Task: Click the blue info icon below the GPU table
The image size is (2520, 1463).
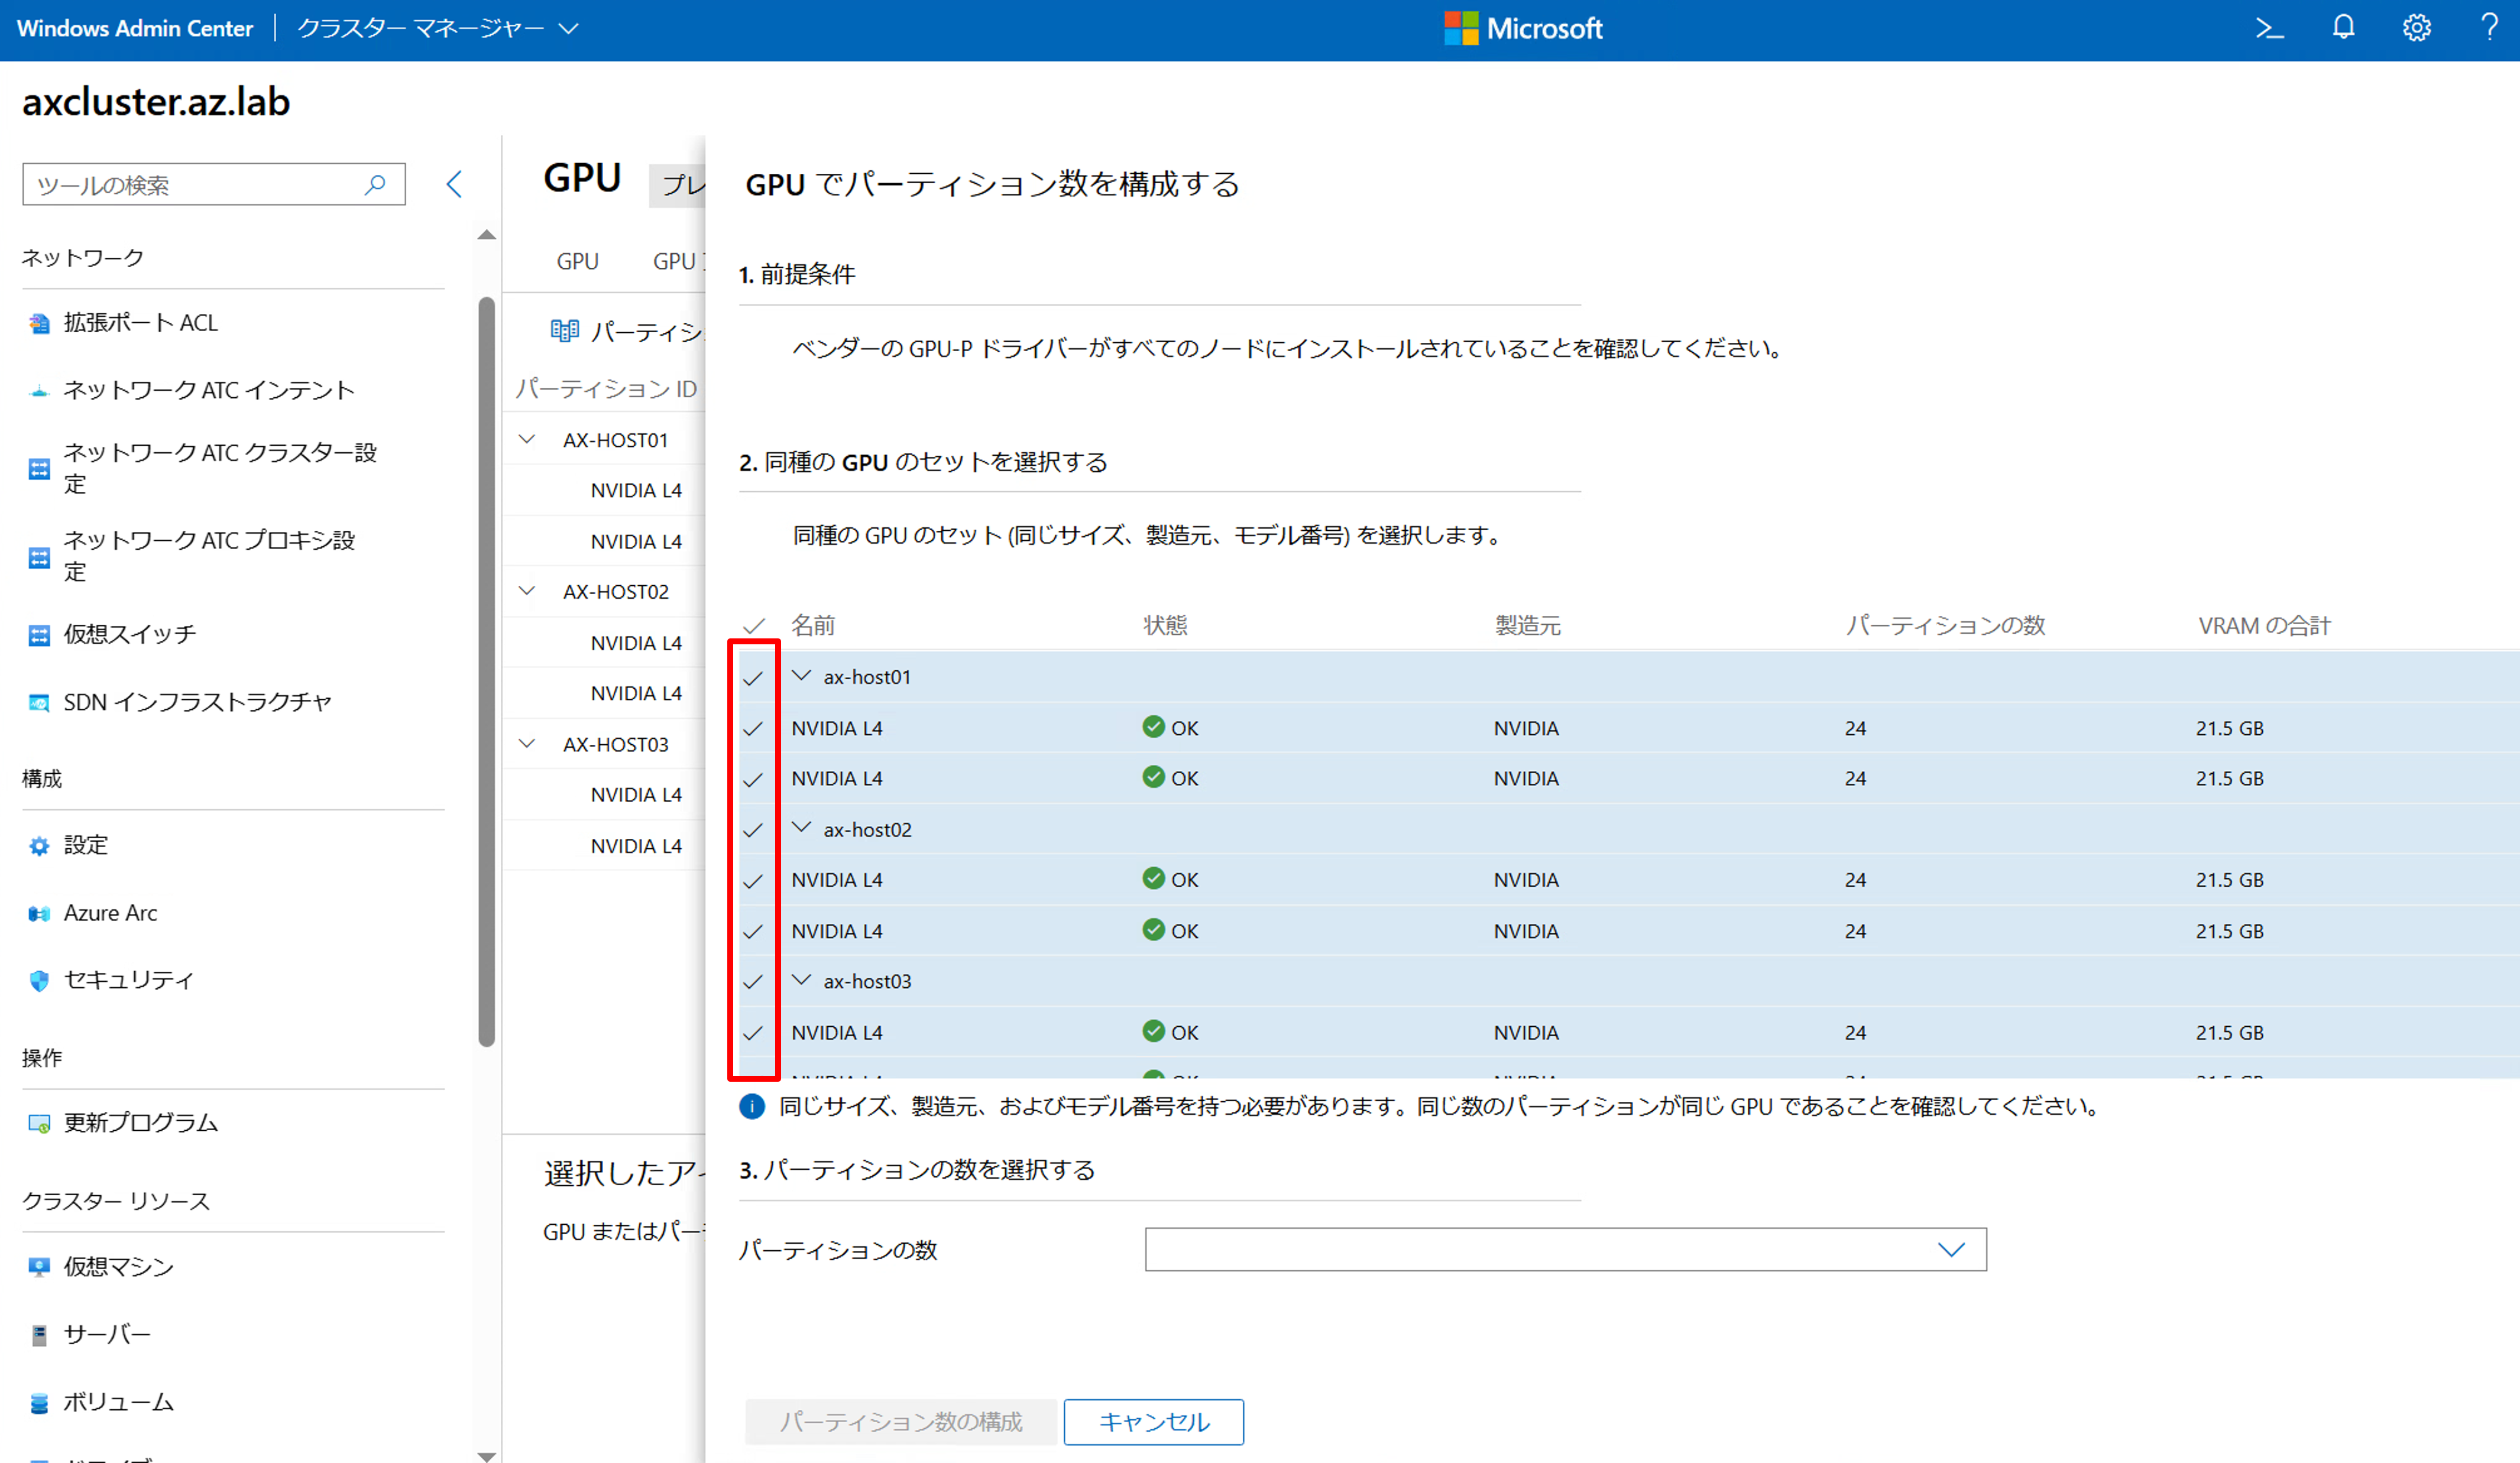Action: tap(752, 1106)
